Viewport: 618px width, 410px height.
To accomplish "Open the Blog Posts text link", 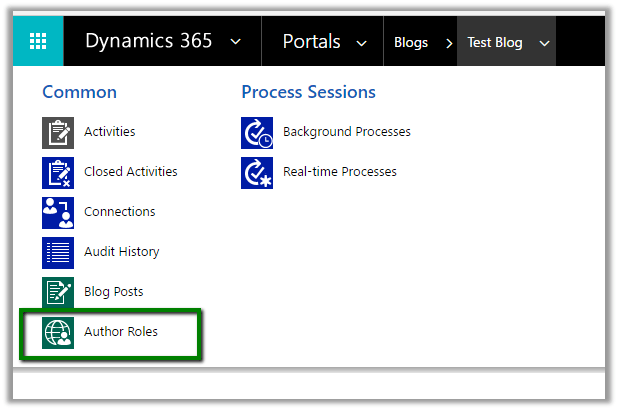I will point(114,292).
